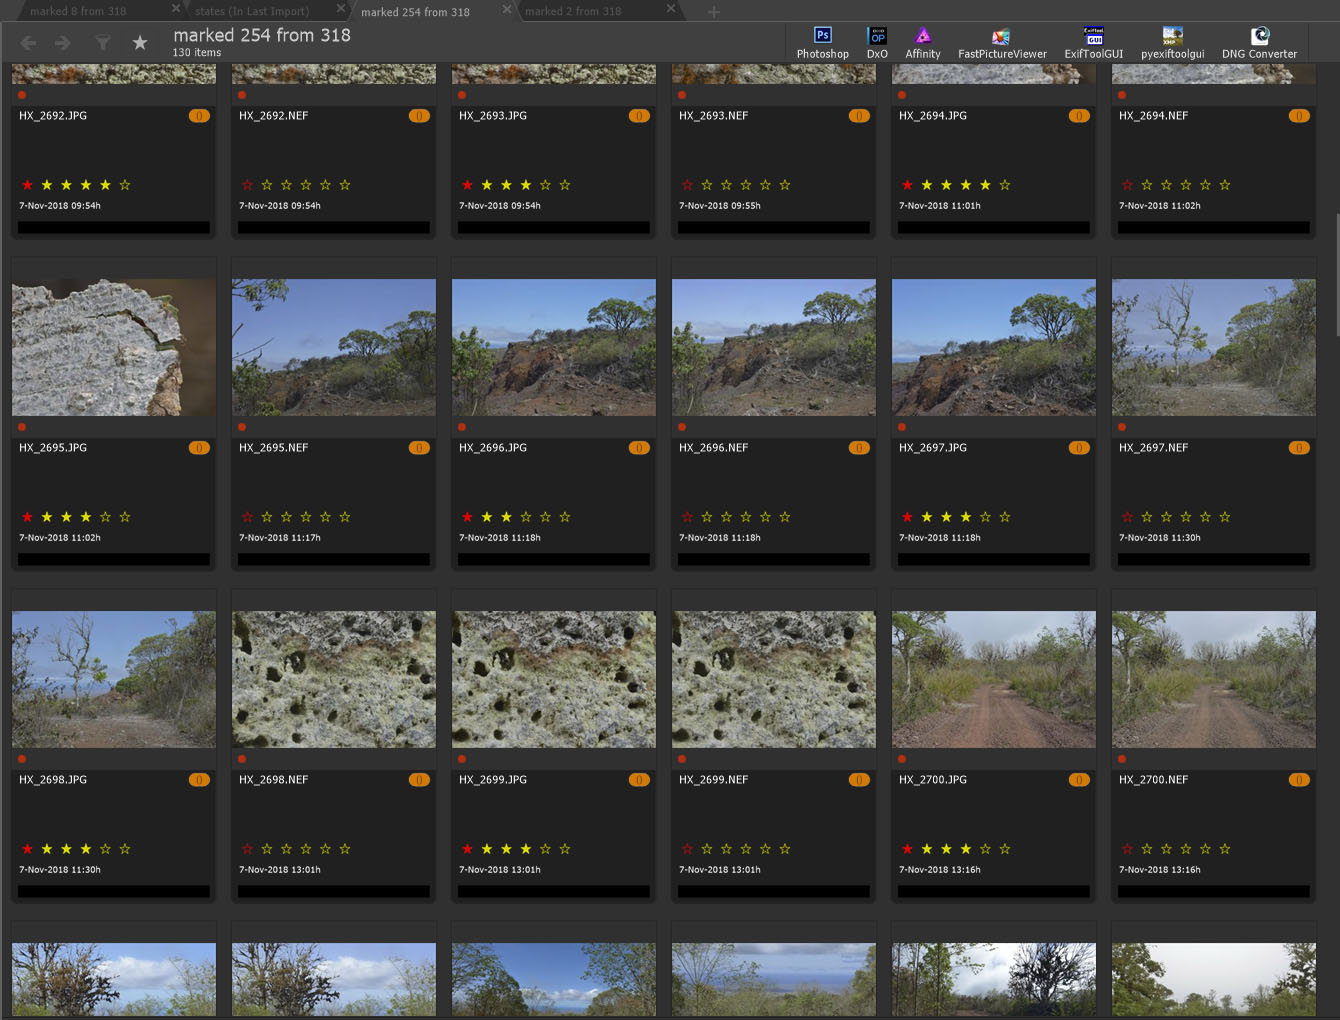This screenshot has height=1020, width=1340.
Task: Click the orange 0 badge on HX_2697.JPG
Action: point(1079,448)
